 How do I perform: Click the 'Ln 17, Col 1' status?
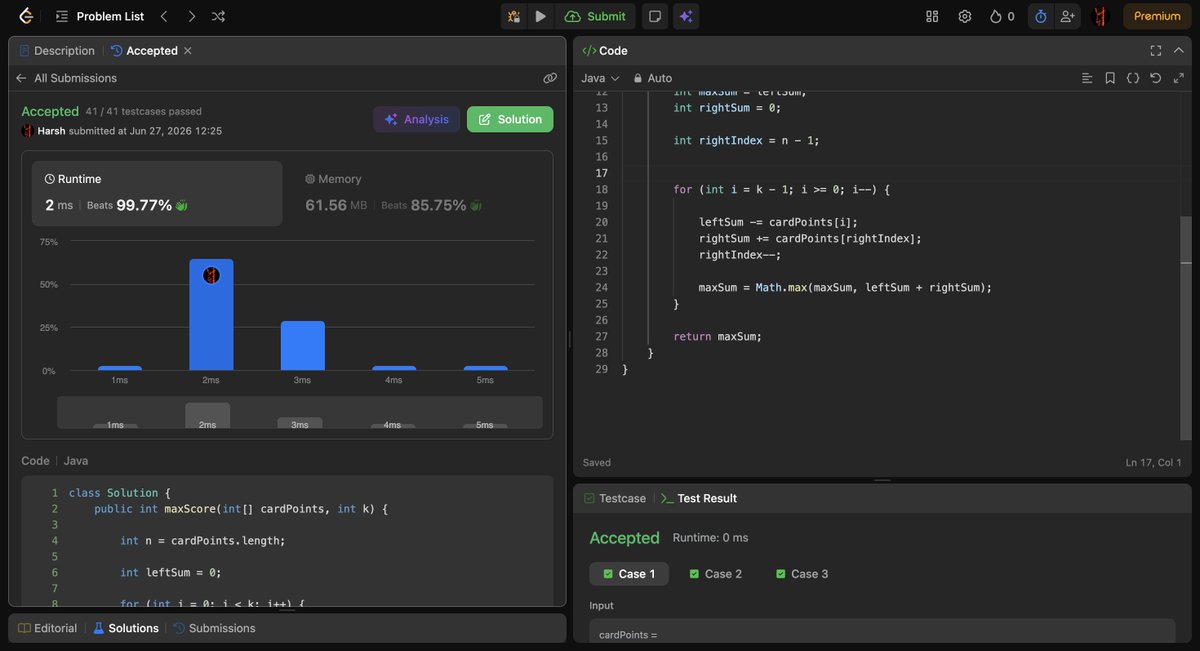[1153, 463]
